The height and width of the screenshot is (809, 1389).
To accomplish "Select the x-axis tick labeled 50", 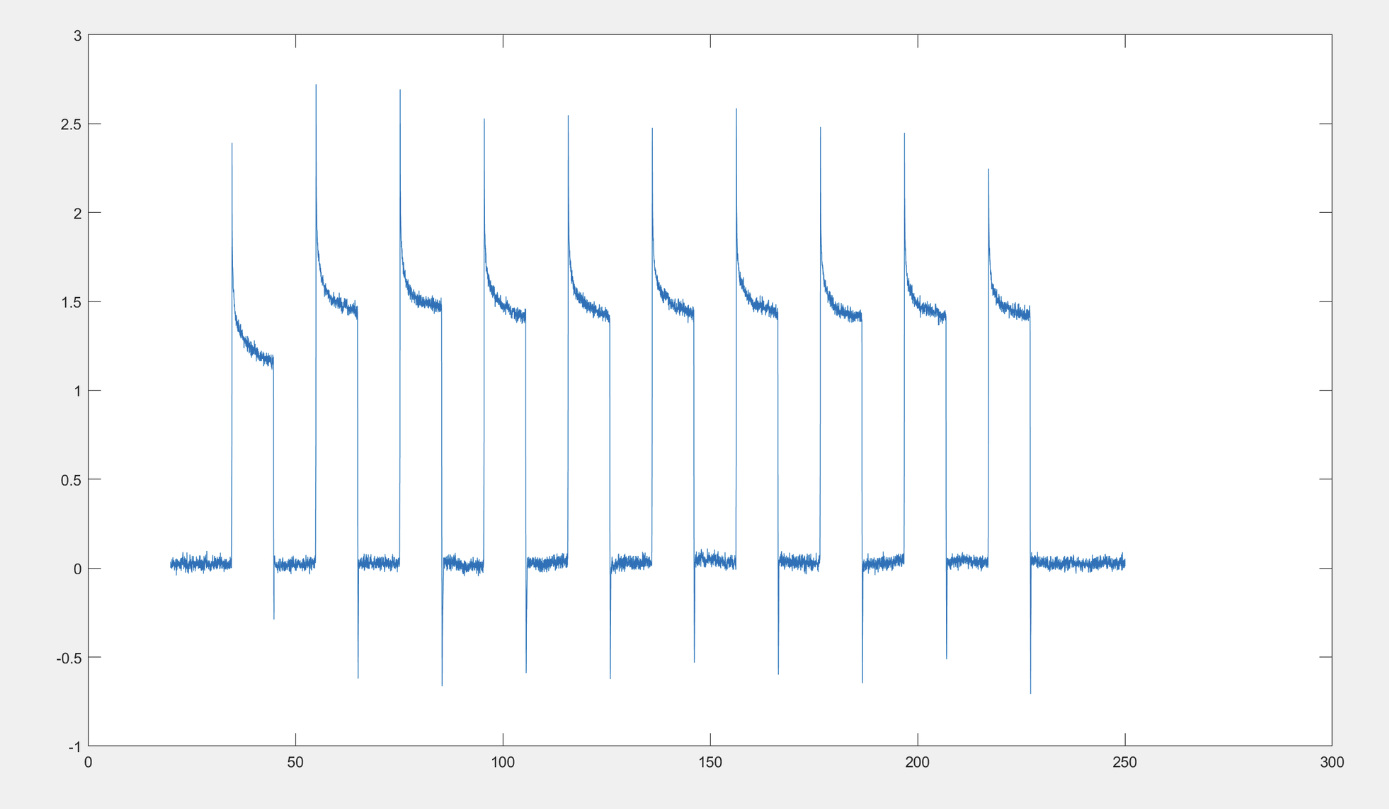I will (x=296, y=760).
